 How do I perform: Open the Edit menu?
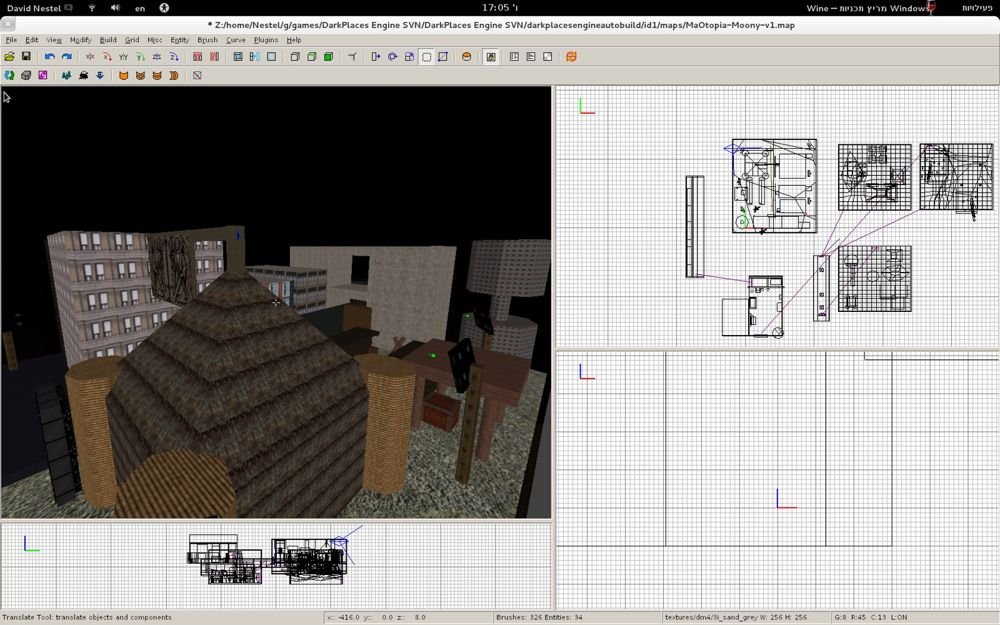click(31, 40)
